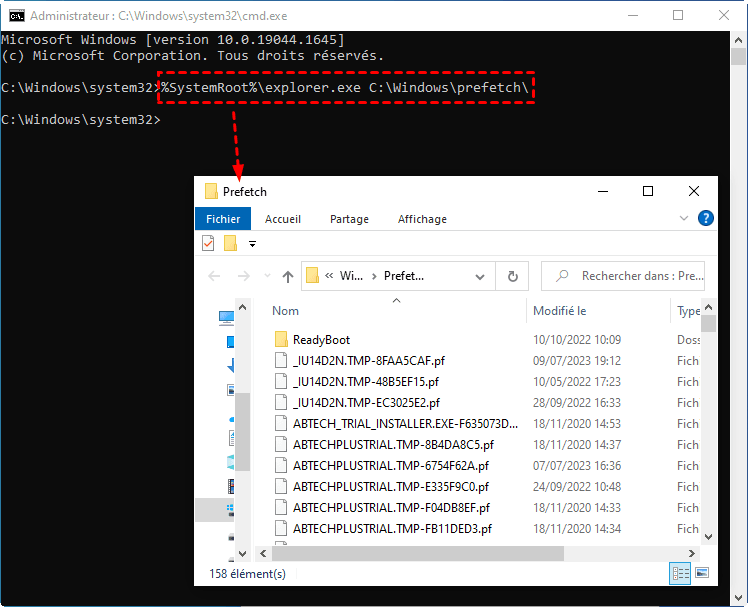Open Explorer help with the question mark icon
This screenshot has width=748, height=607.
click(x=706, y=218)
